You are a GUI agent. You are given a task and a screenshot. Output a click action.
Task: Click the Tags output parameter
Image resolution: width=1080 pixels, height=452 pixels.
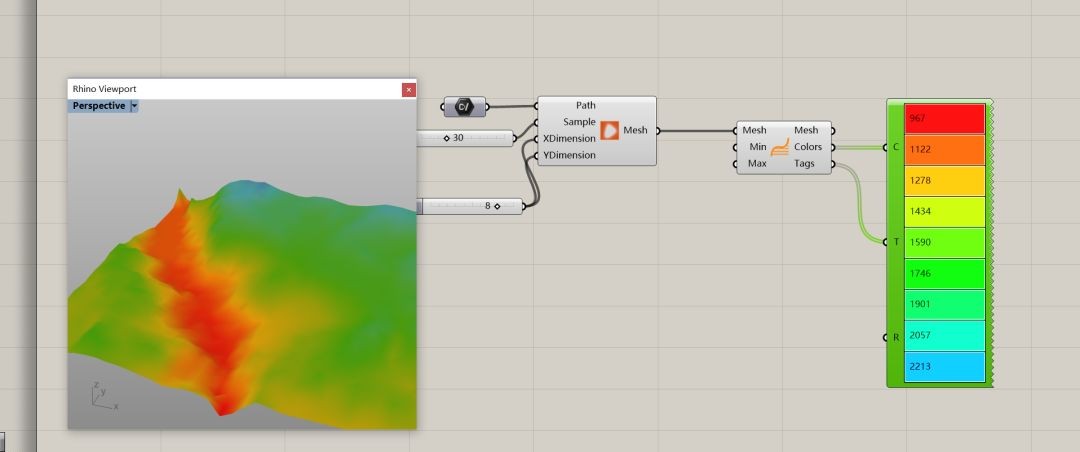point(804,163)
